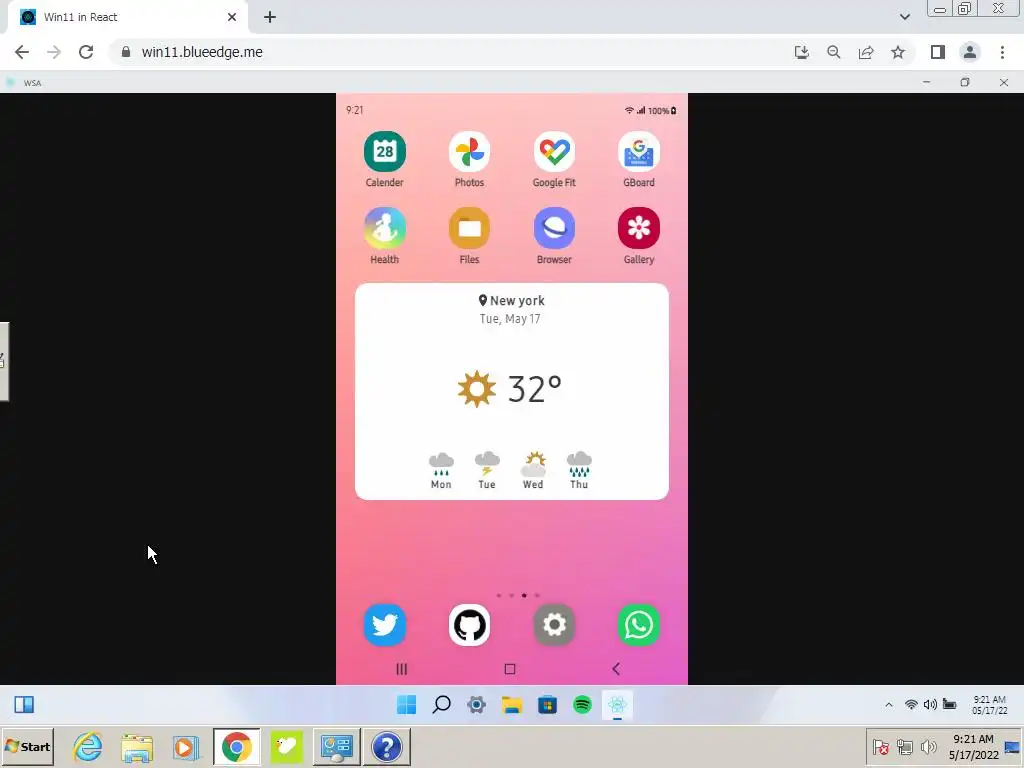This screenshot has width=1024, height=768.
Task: Minimize the WSA window
Action: [x=926, y=82]
